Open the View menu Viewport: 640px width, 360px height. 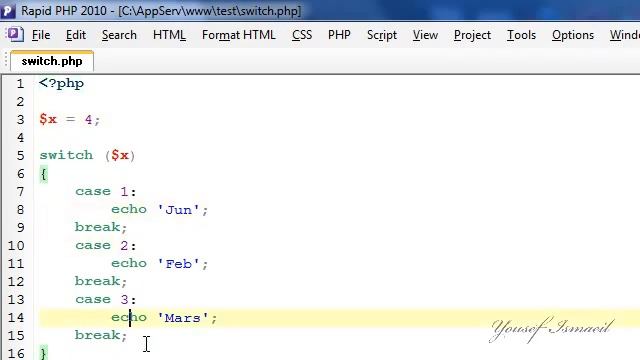[x=425, y=35]
